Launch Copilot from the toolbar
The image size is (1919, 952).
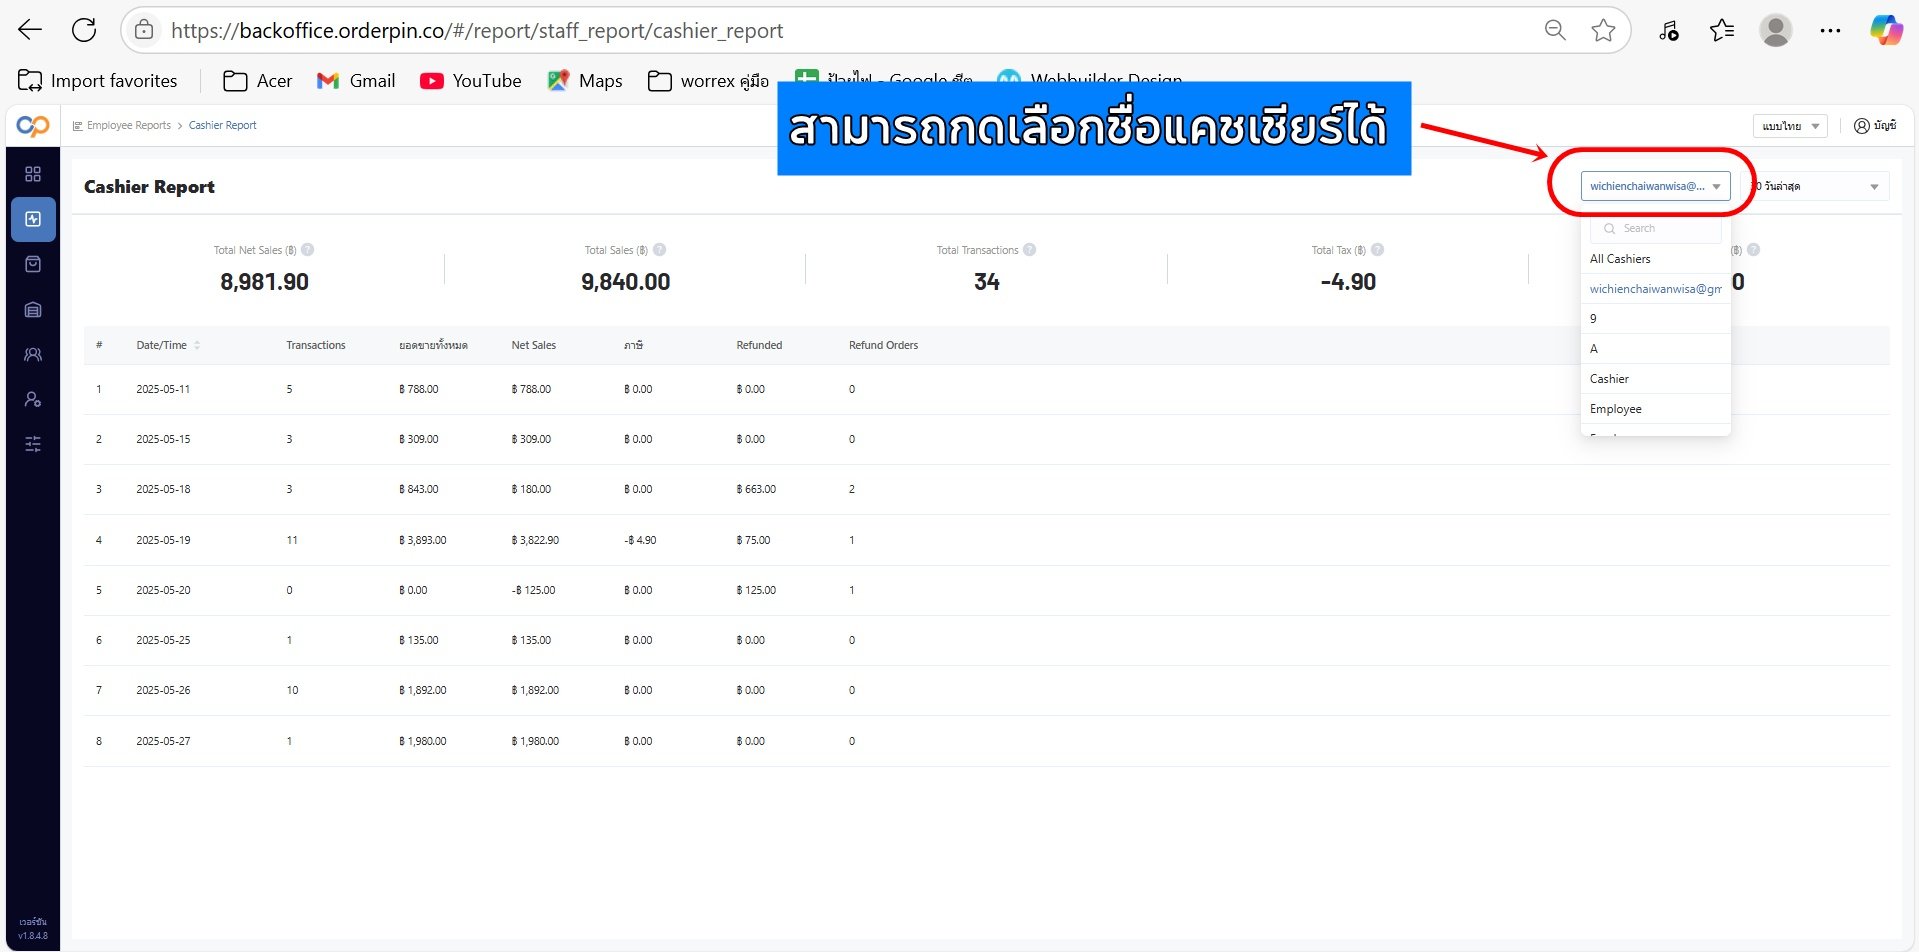tap(1886, 30)
